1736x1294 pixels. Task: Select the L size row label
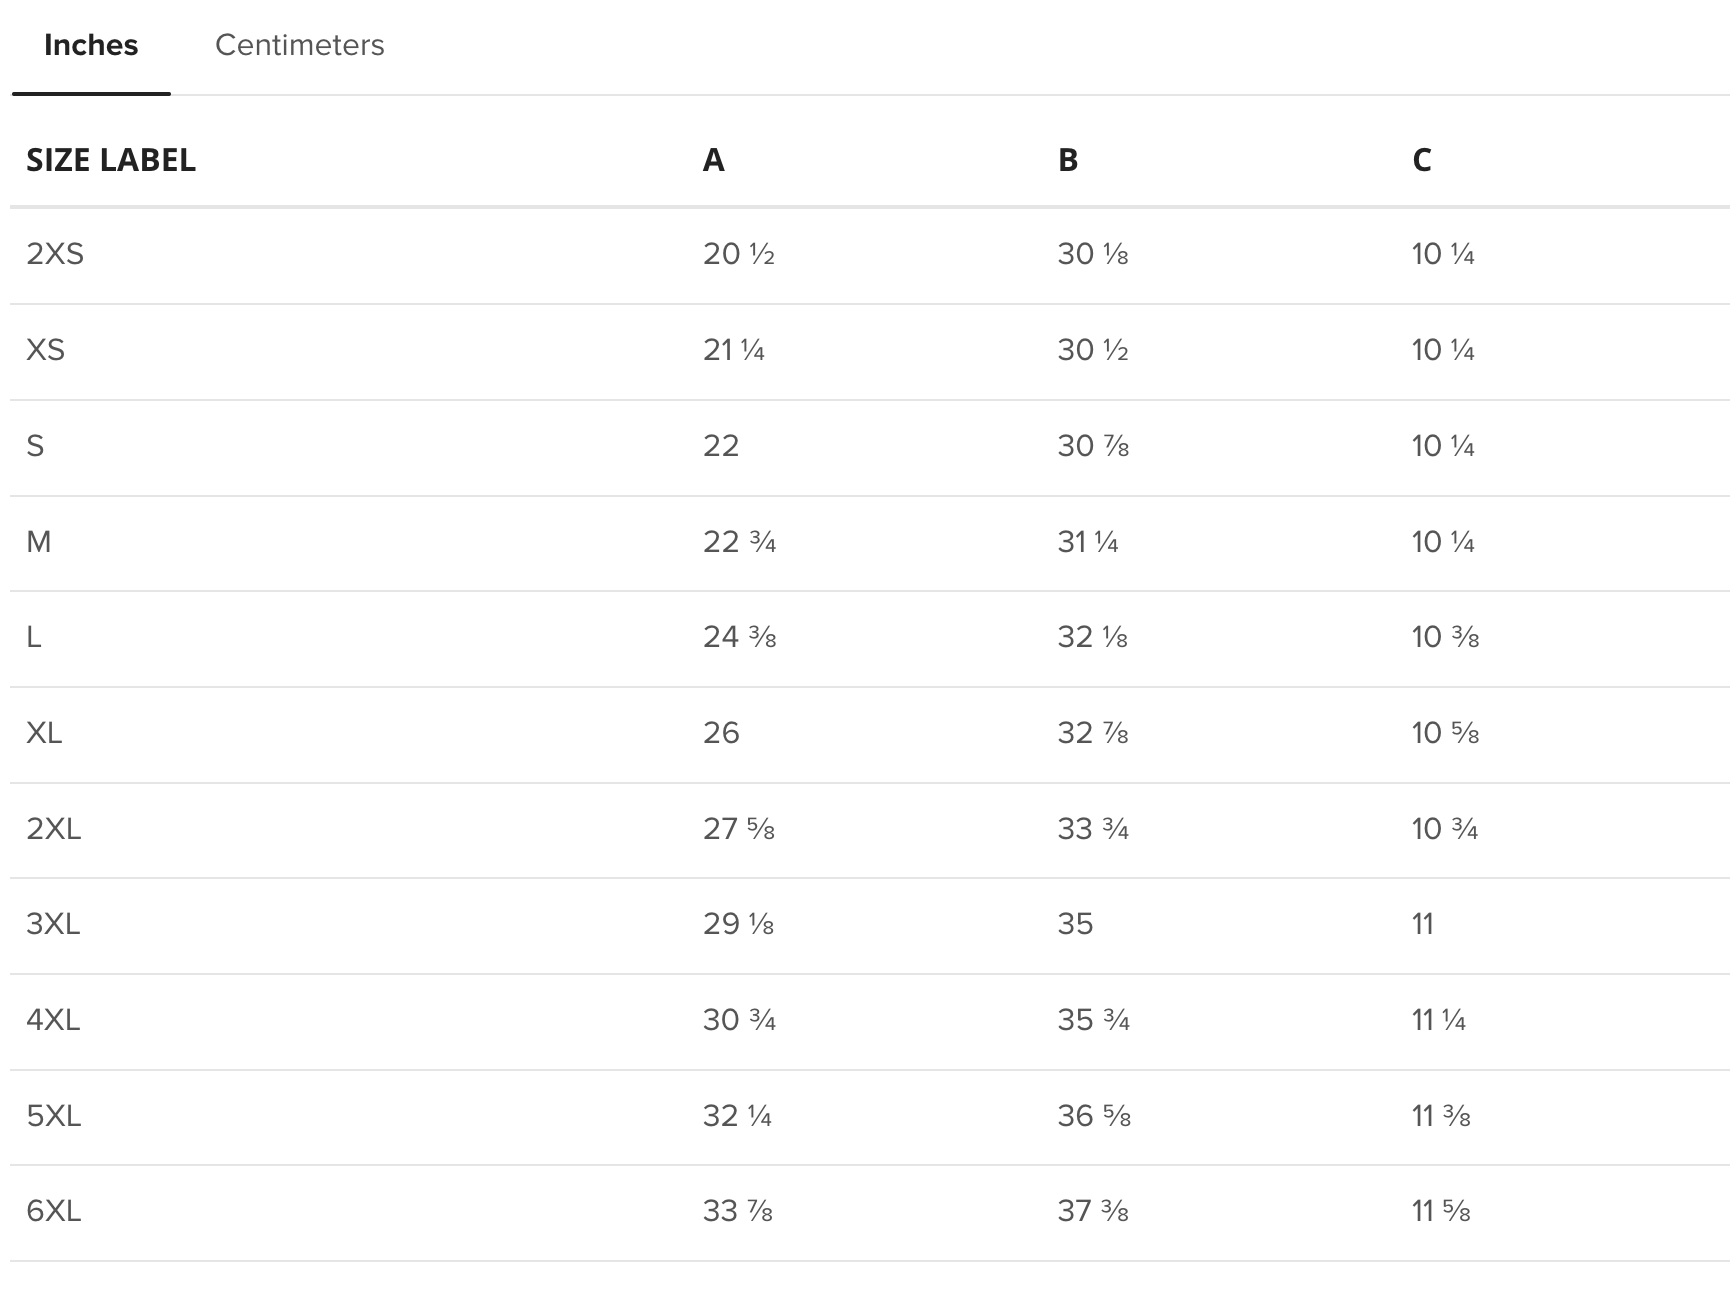click(x=34, y=637)
